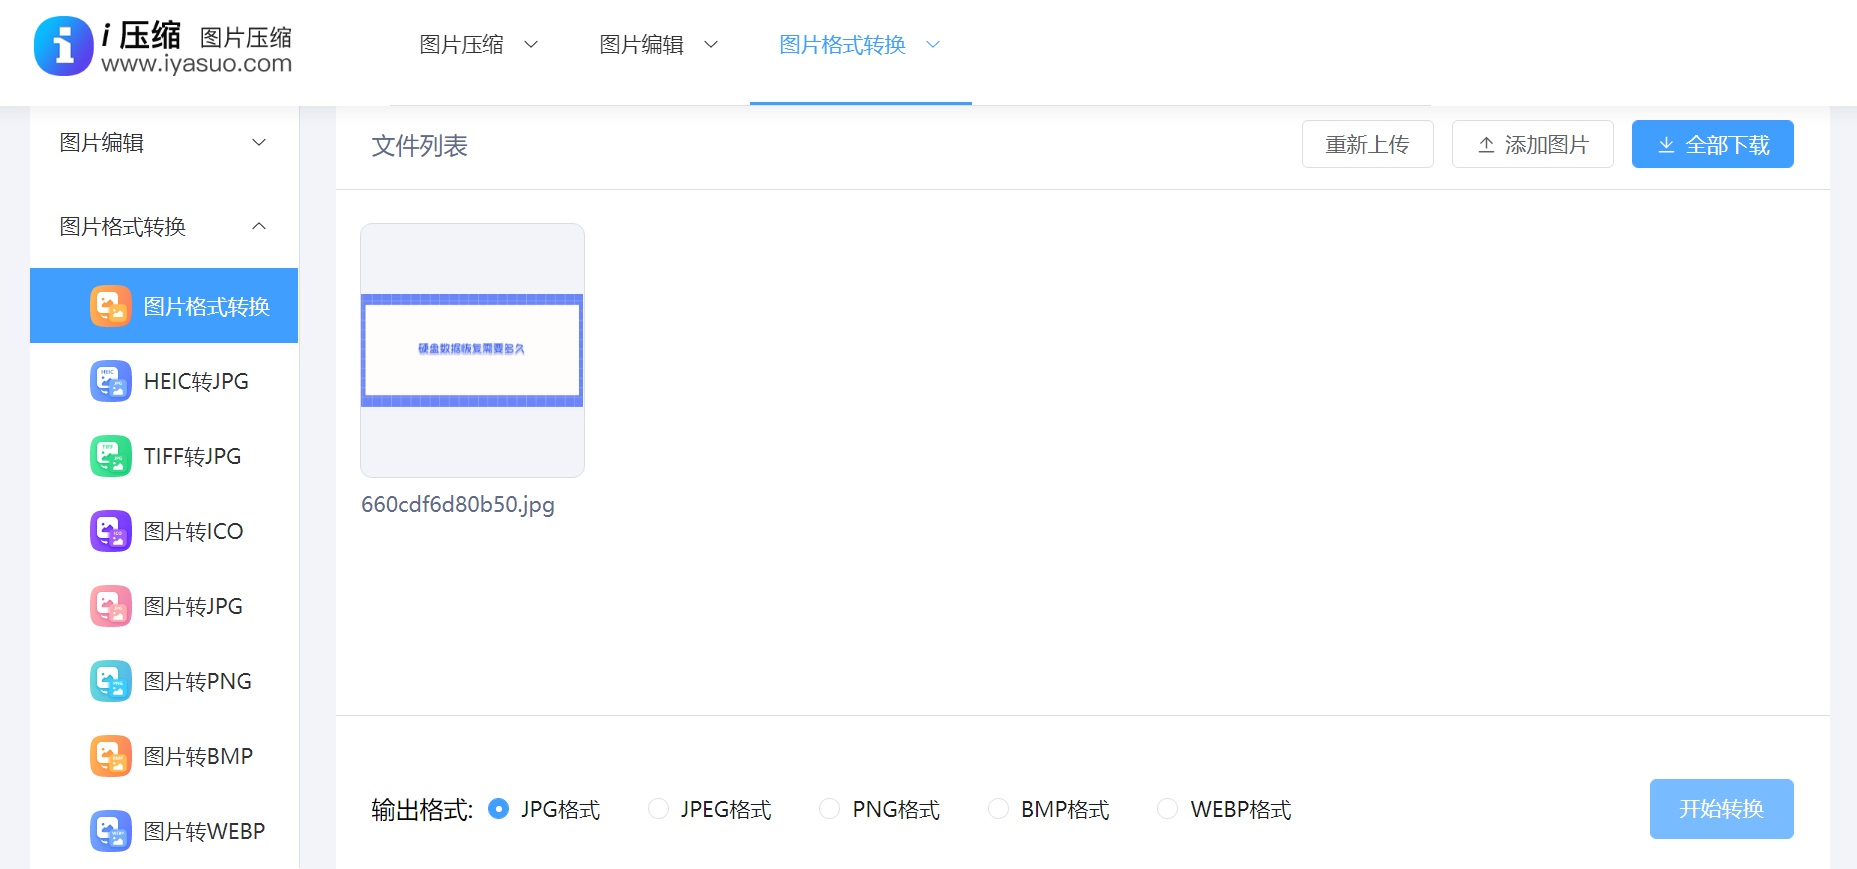The width and height of the screenshot is (1857, 869).
Task: Open the 图片转BMP tool icon
Action: (x=111, y=756)
